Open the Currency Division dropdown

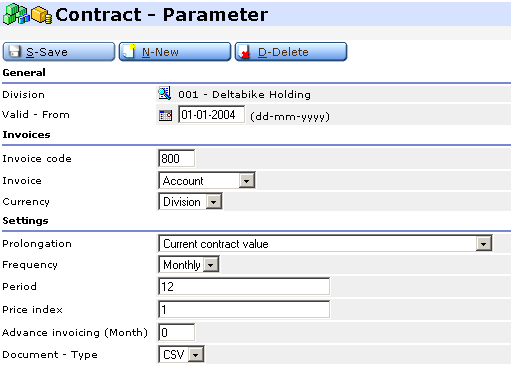214,202
